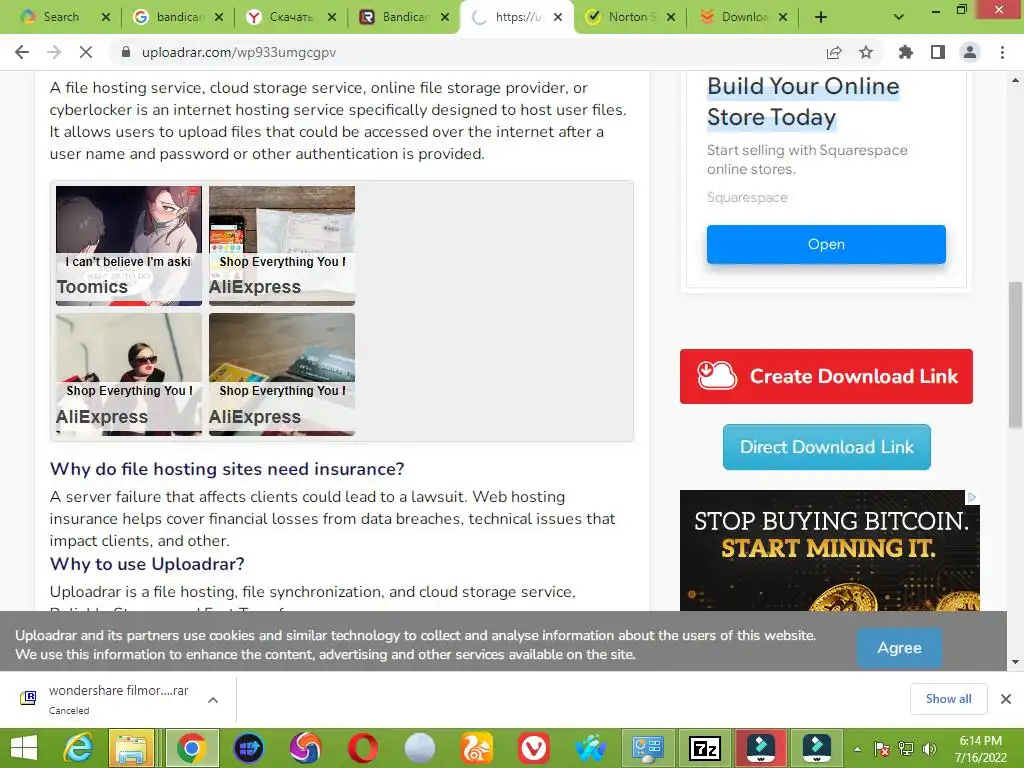Agree to the cookie notice
1024x768 pixels.
(899, 647)
